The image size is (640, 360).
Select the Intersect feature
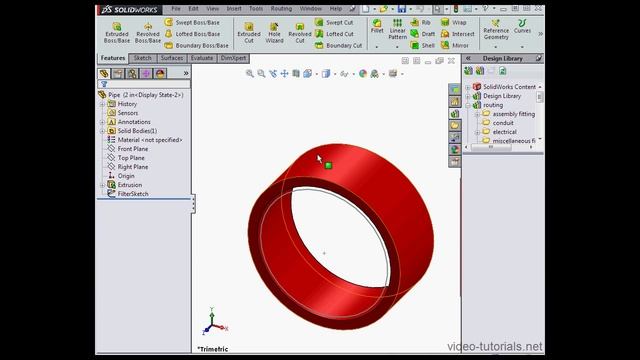[458, 34]
